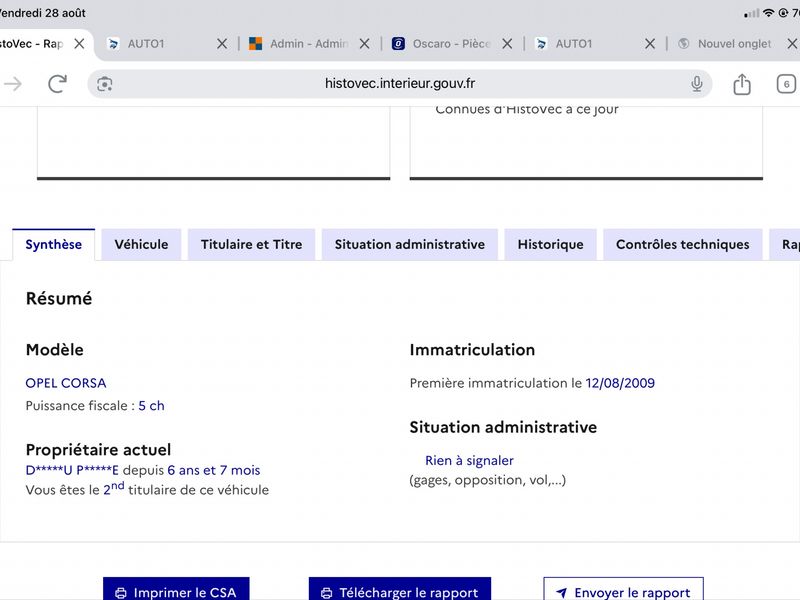Select the Synthèse tab
This screenshot has height=600, width=800.
coord(54,245)
